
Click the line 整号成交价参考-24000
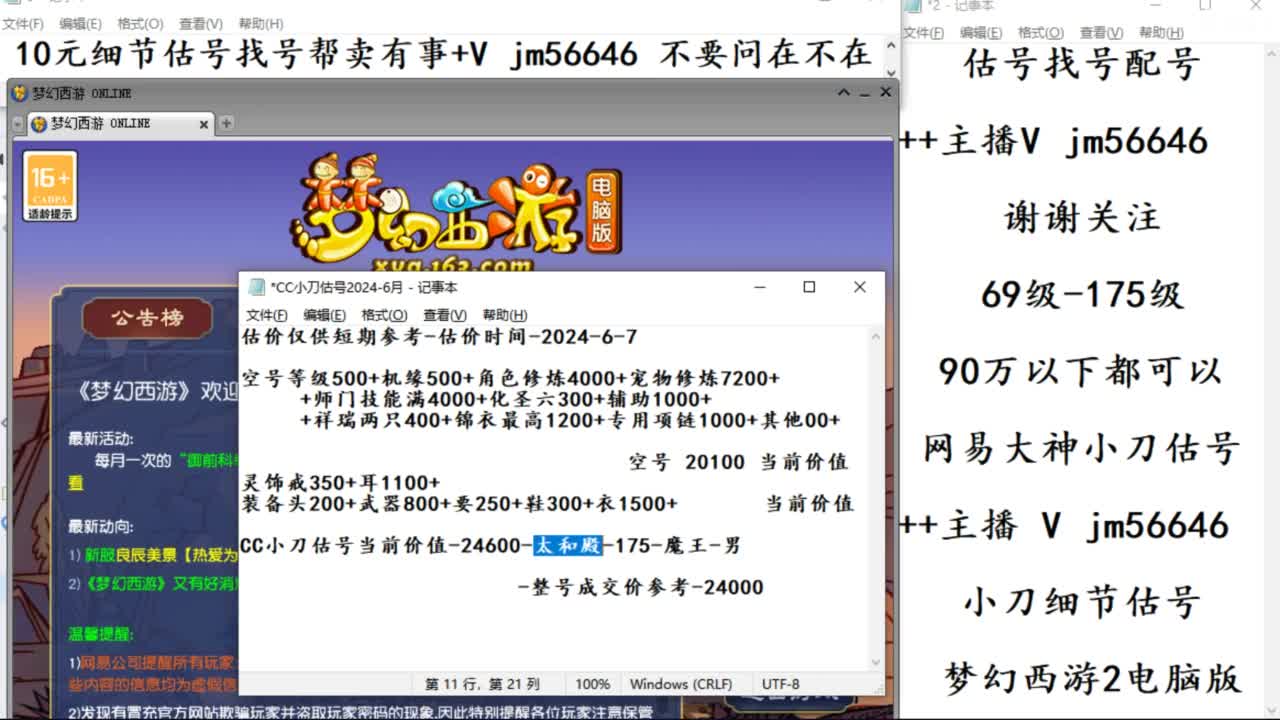[641, 588]
